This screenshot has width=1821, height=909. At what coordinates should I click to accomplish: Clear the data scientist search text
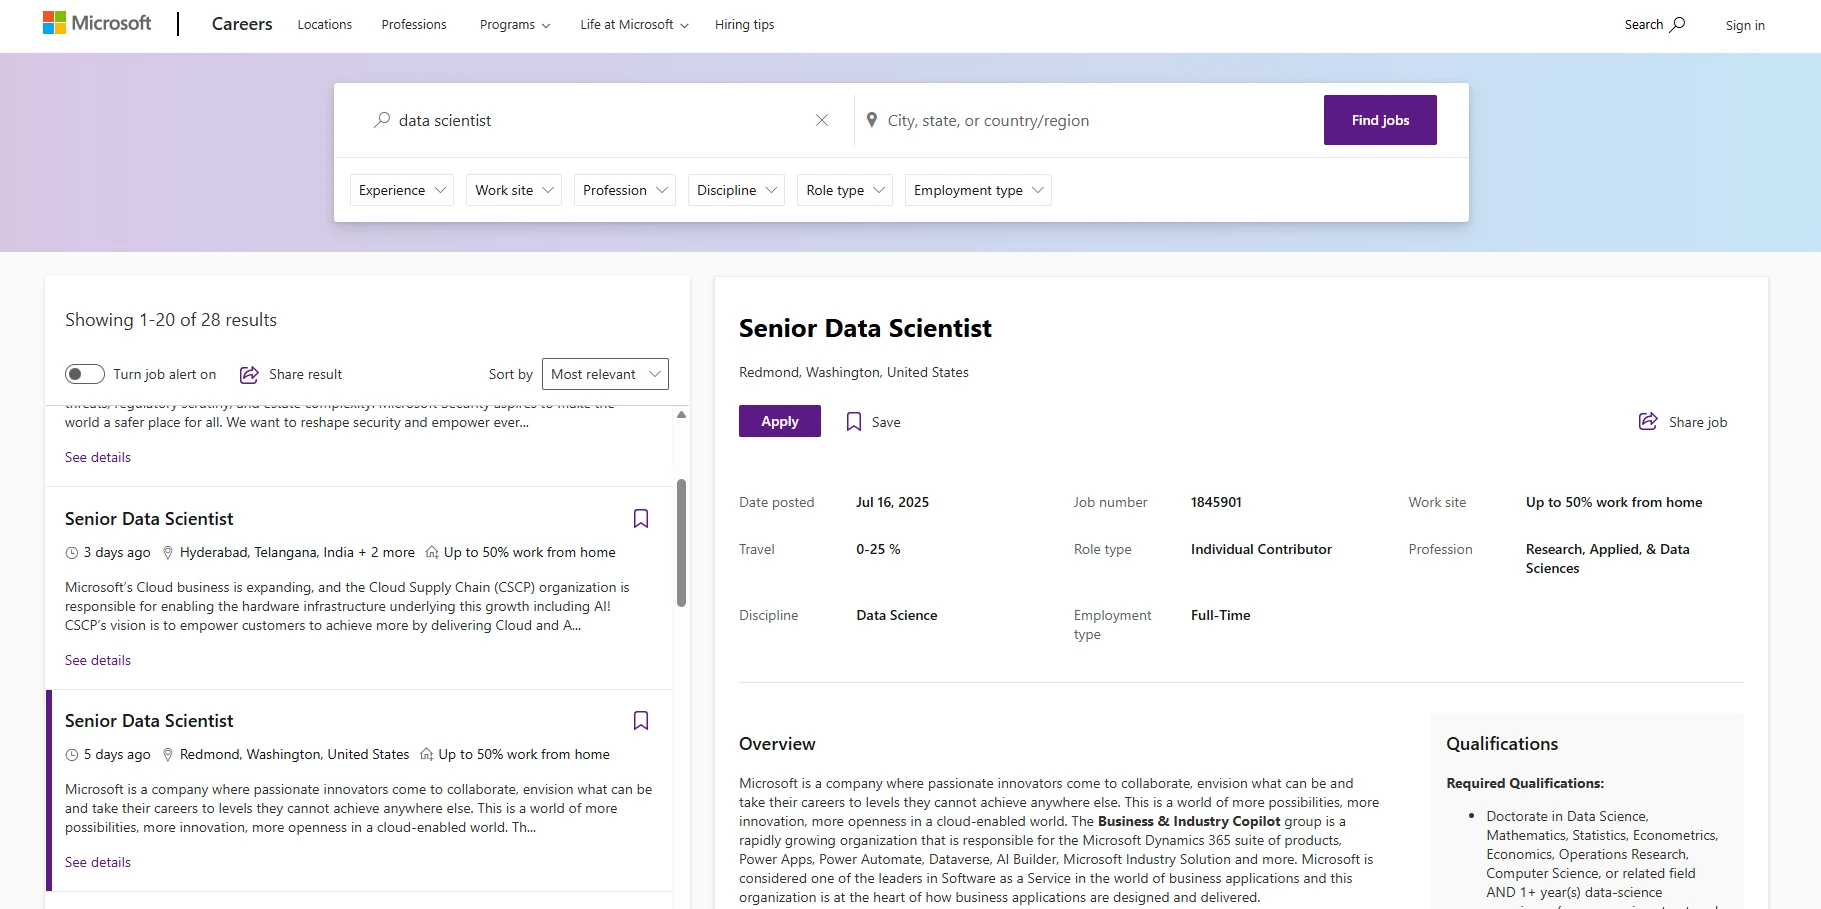coord(822,120)
